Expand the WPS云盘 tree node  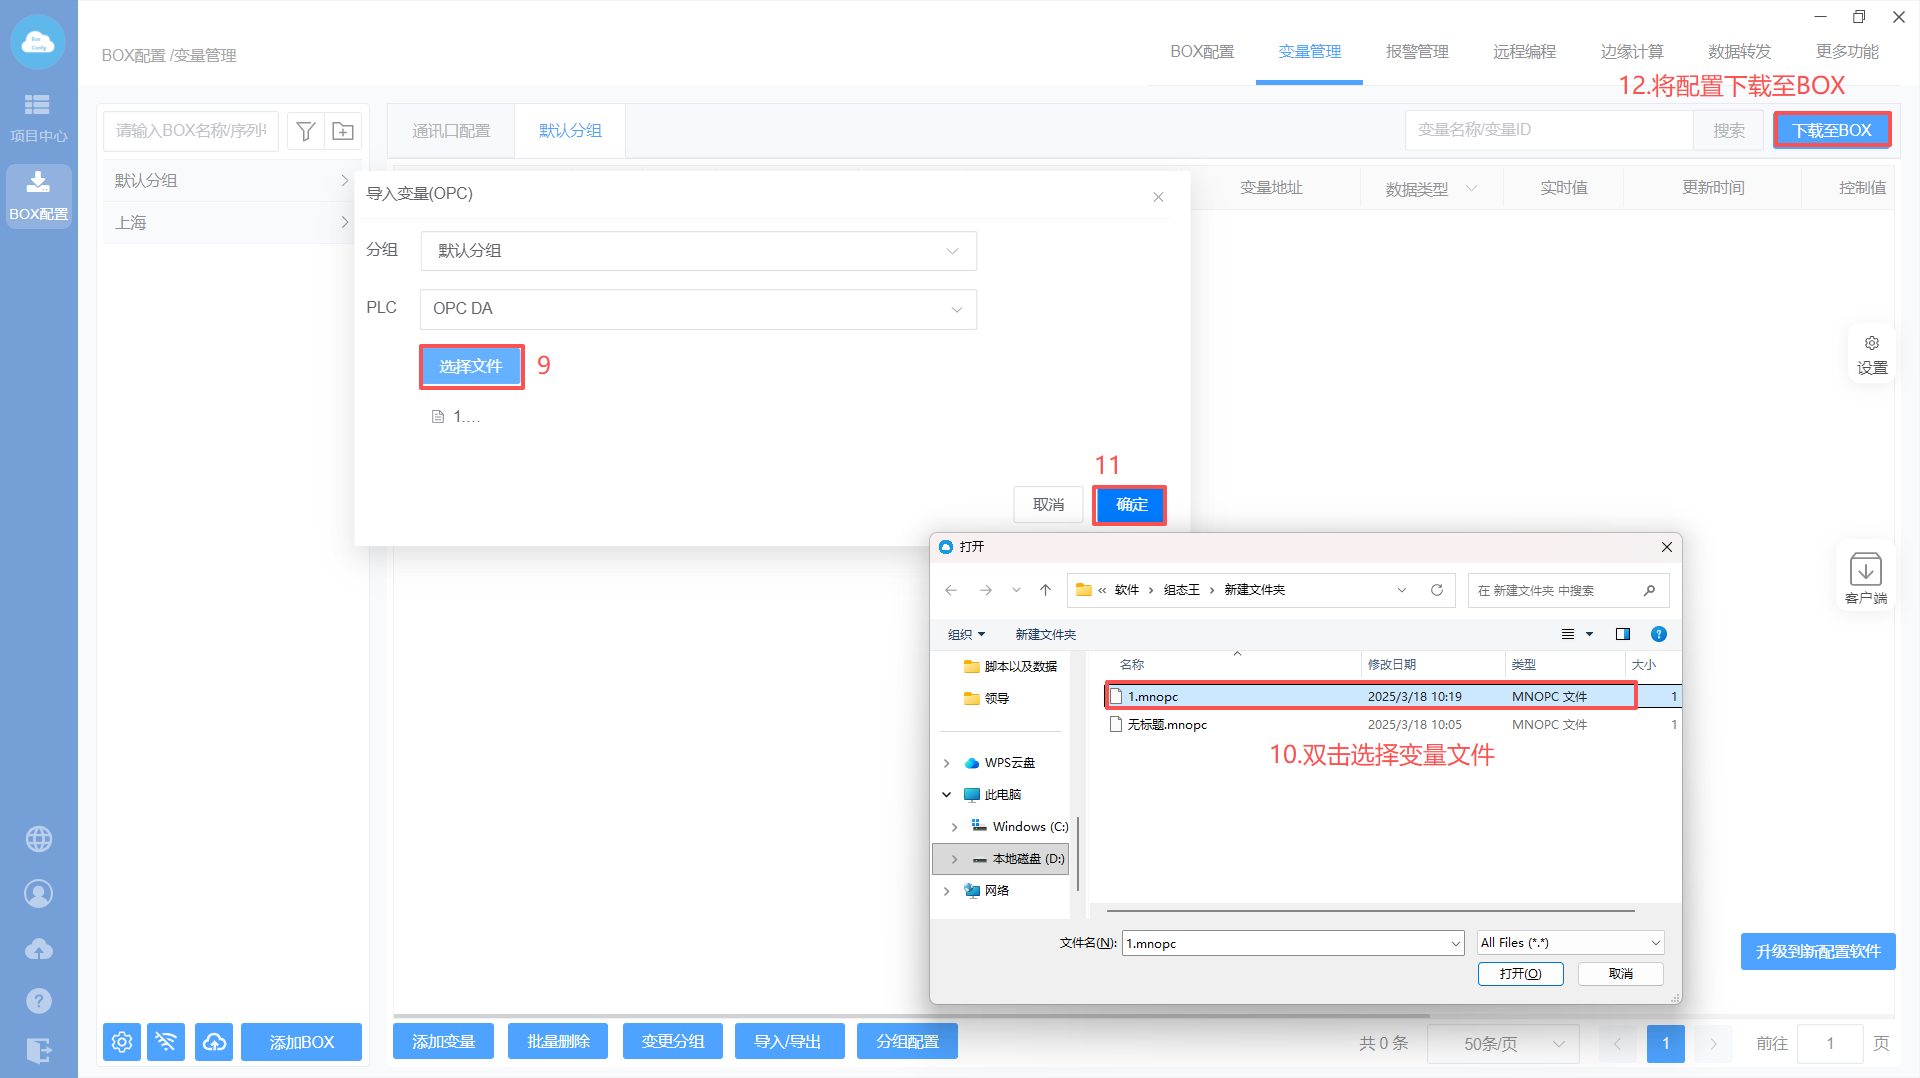[x=947, y=763]
